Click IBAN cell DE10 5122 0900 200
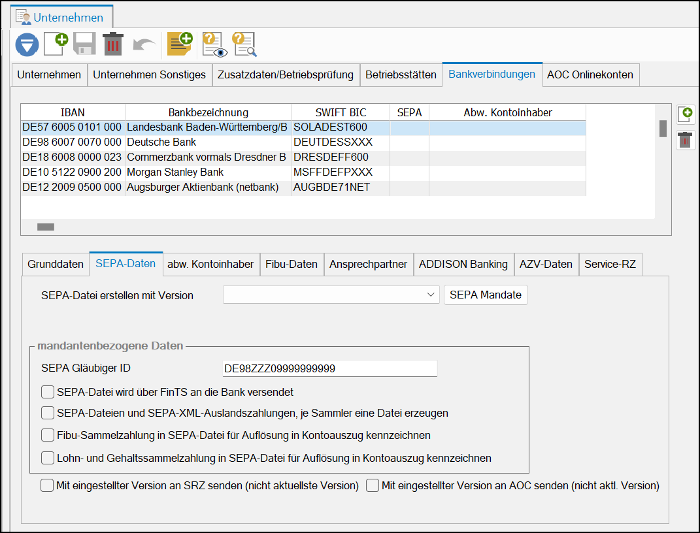700x533 pixels. tap(72, 172)
